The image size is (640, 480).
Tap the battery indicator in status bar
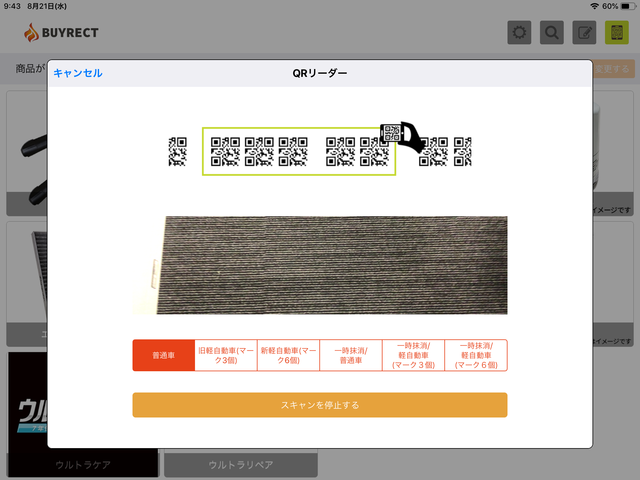628,6
